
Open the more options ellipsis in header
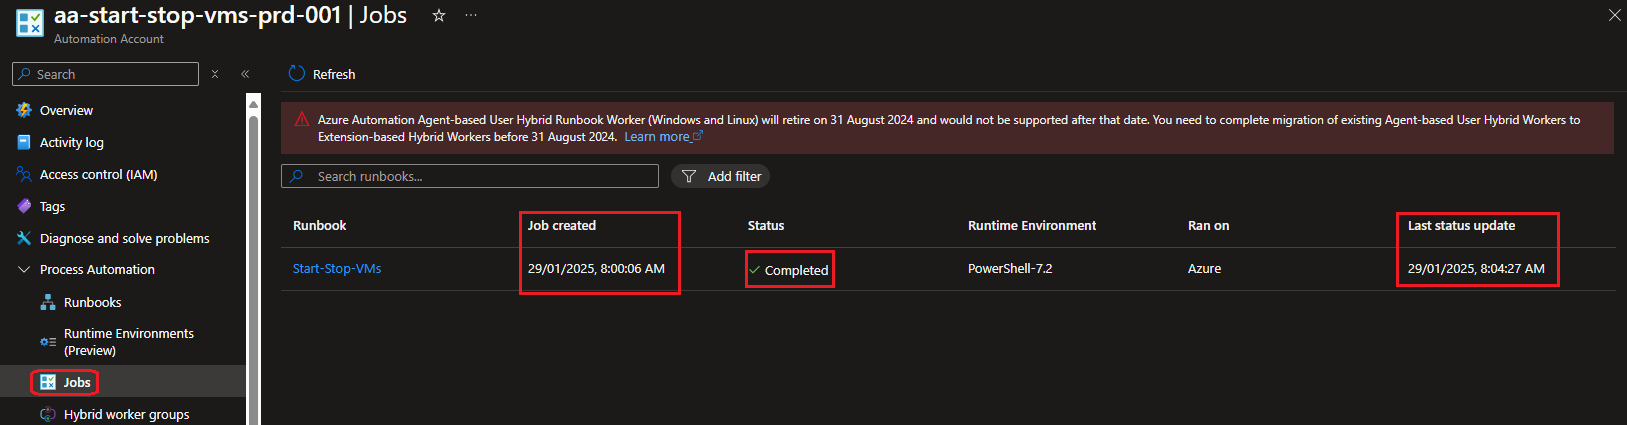(471, 16)
